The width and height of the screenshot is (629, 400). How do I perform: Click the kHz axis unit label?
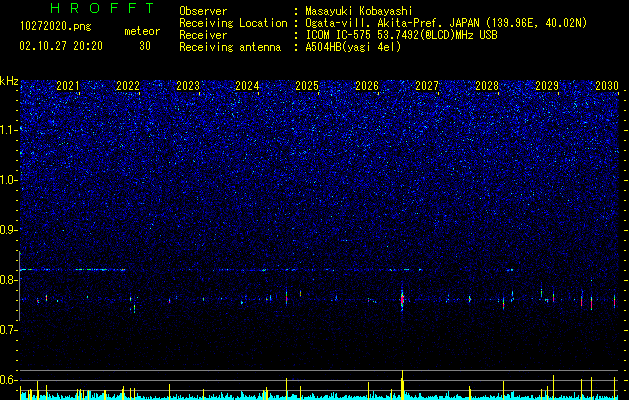click(9, 81)
